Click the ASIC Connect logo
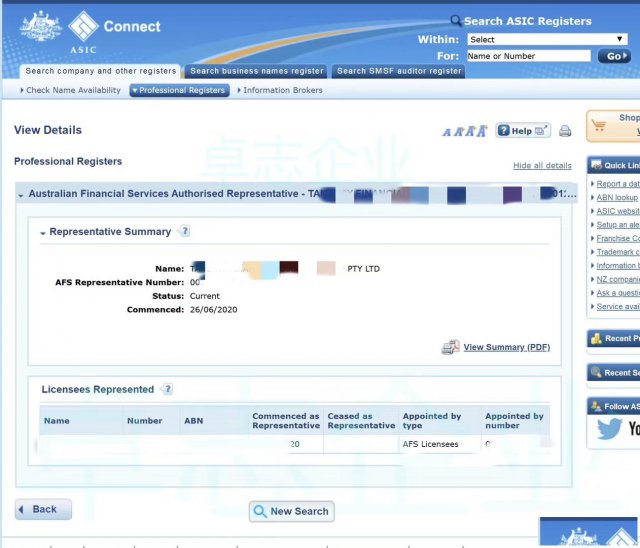The height and width of the screenshot is (548, 640). (x=90, y=31)
